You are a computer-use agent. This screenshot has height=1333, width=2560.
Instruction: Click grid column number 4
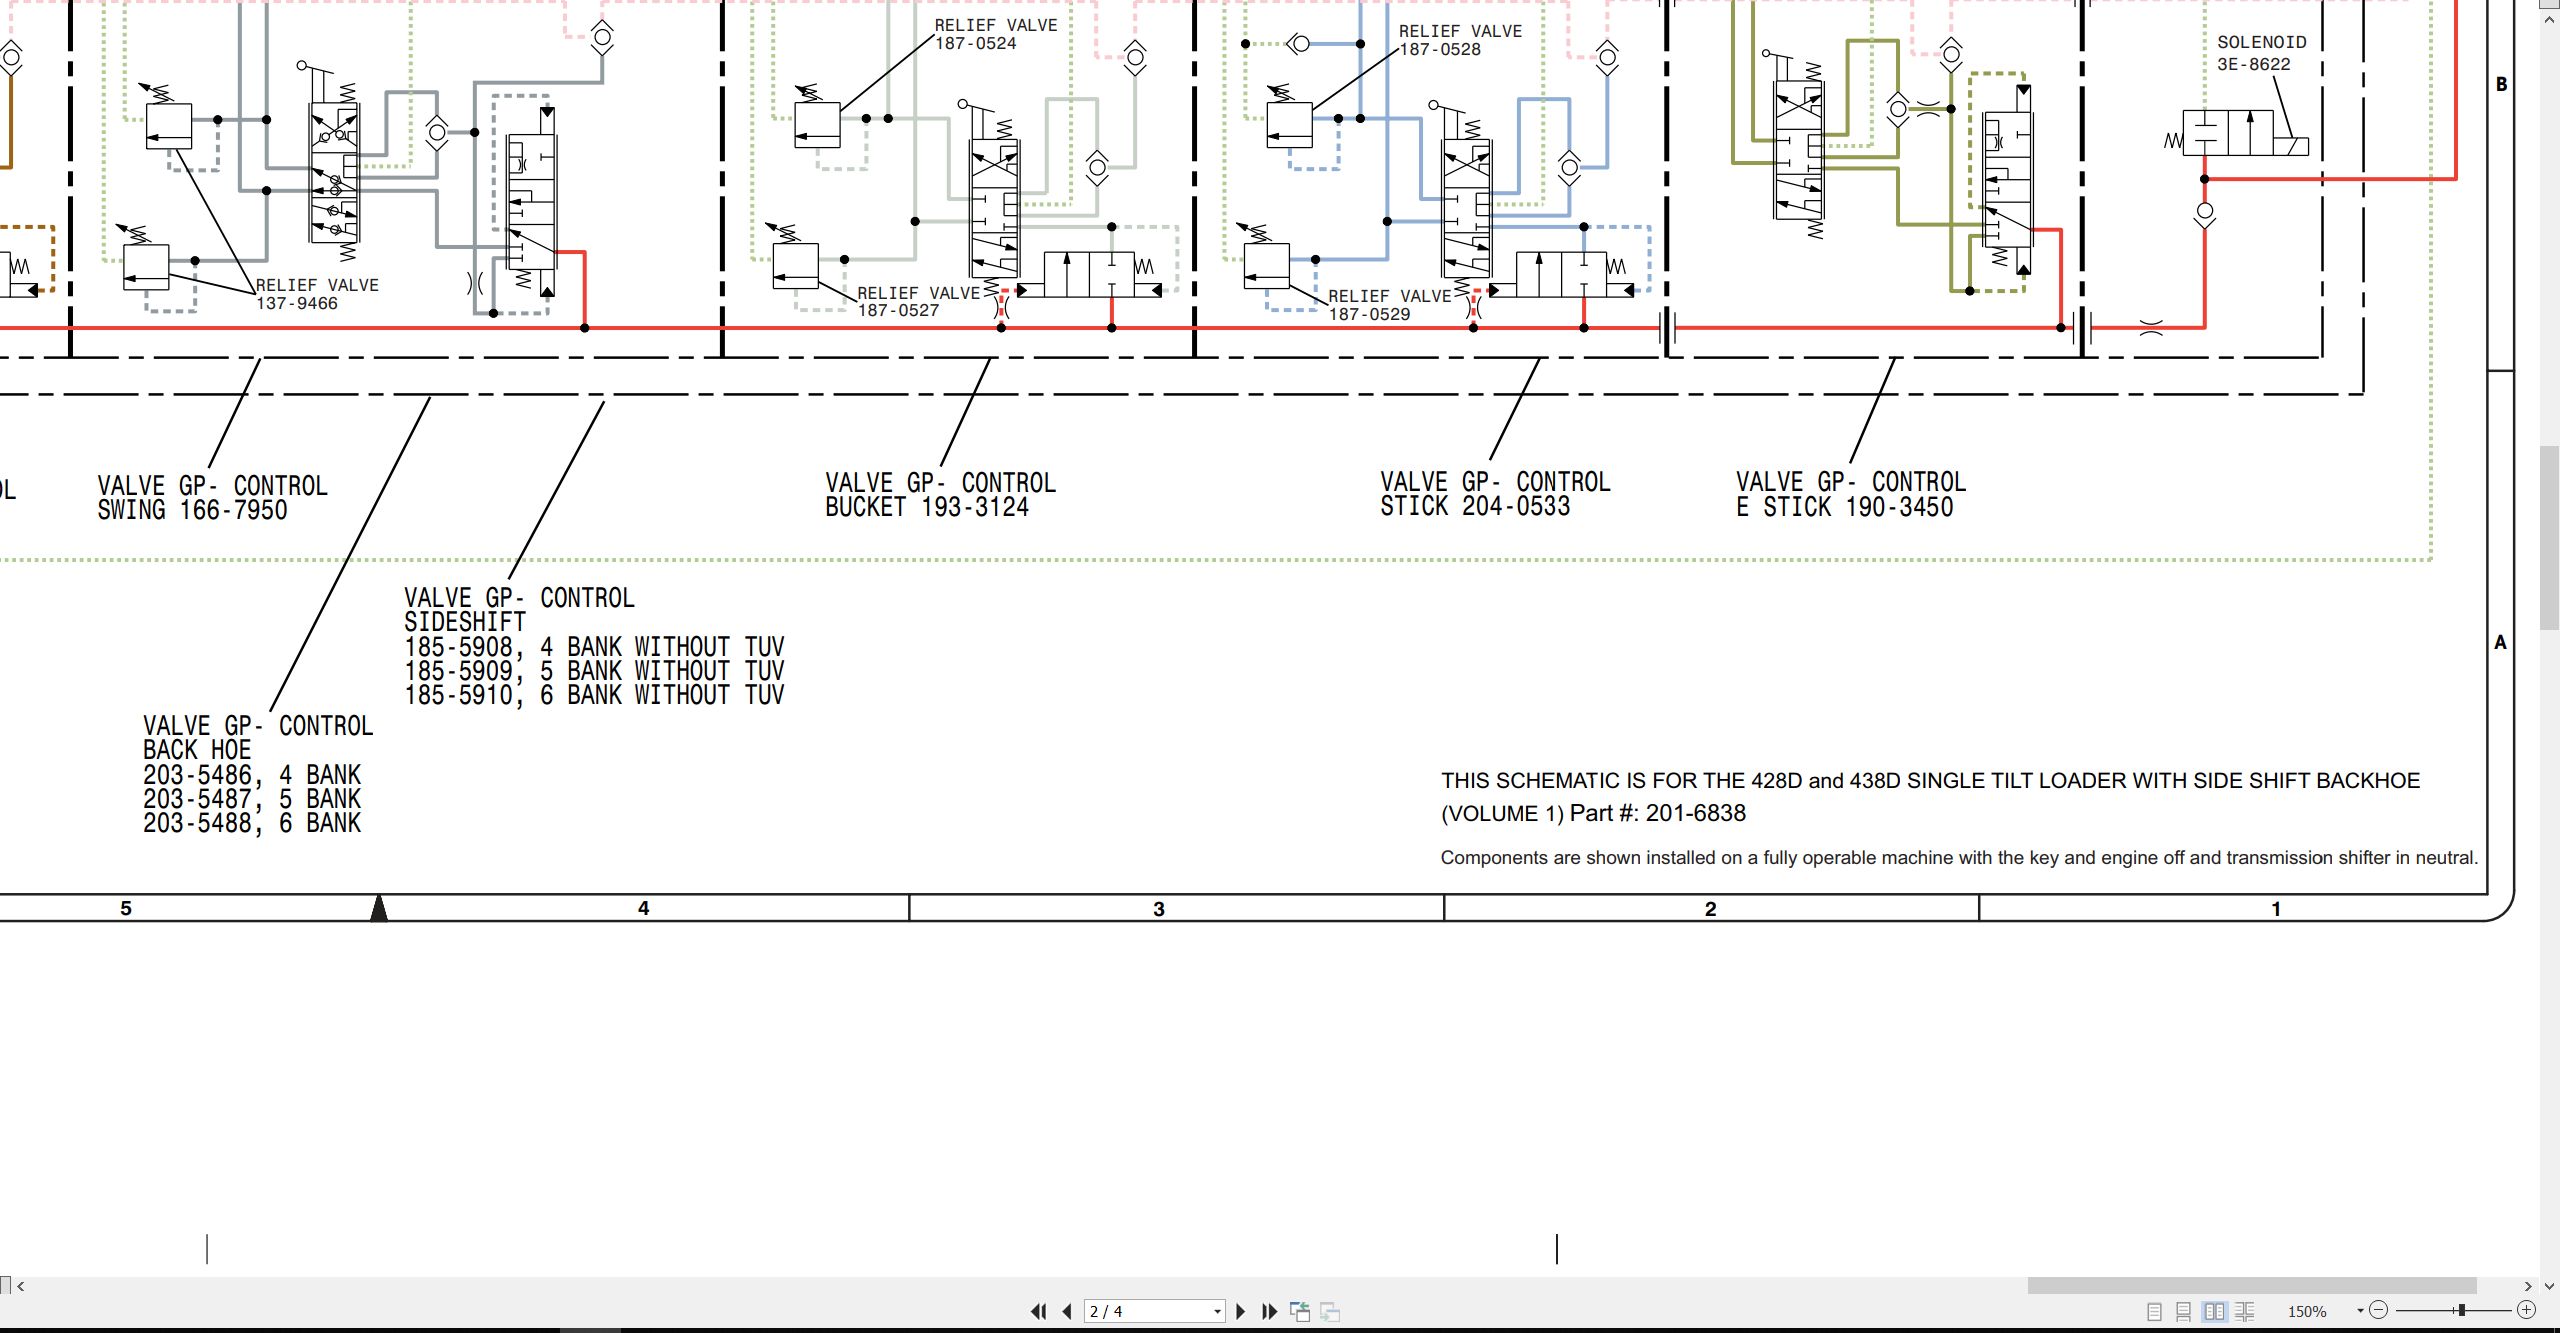[643, 908]
